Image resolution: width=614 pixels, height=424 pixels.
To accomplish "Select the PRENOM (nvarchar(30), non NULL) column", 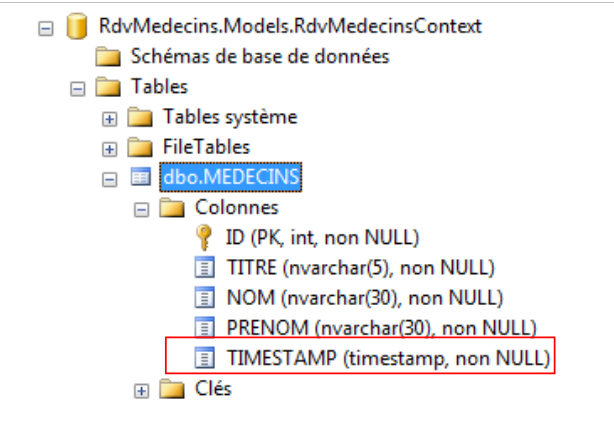I will pos(365,327).
